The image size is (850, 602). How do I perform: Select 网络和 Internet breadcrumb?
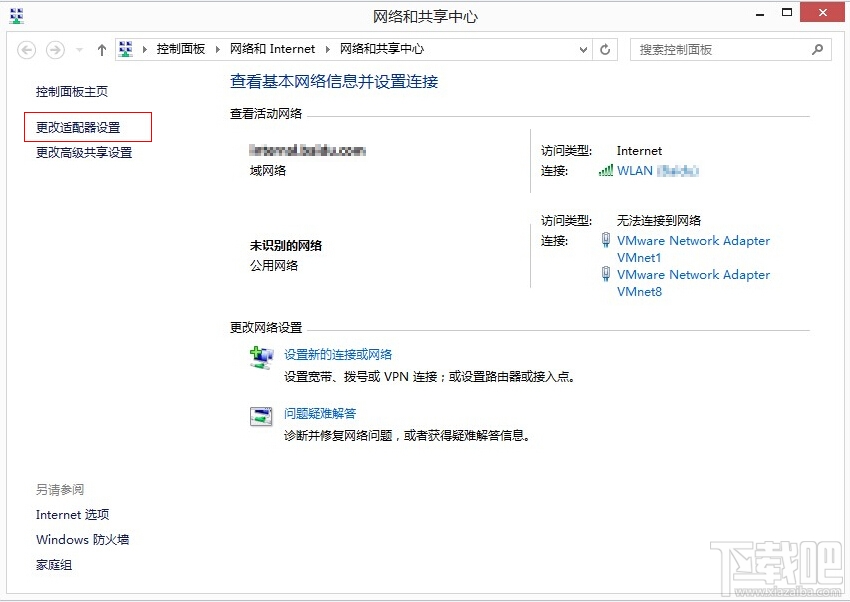point(272,49)
